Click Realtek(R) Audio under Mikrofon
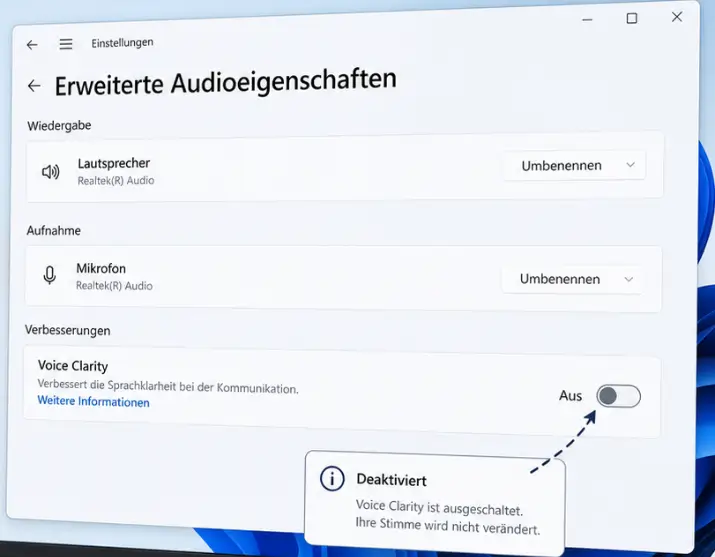Image resolution: width=715 pixels, height=557 pixels. tap(114, 286)
